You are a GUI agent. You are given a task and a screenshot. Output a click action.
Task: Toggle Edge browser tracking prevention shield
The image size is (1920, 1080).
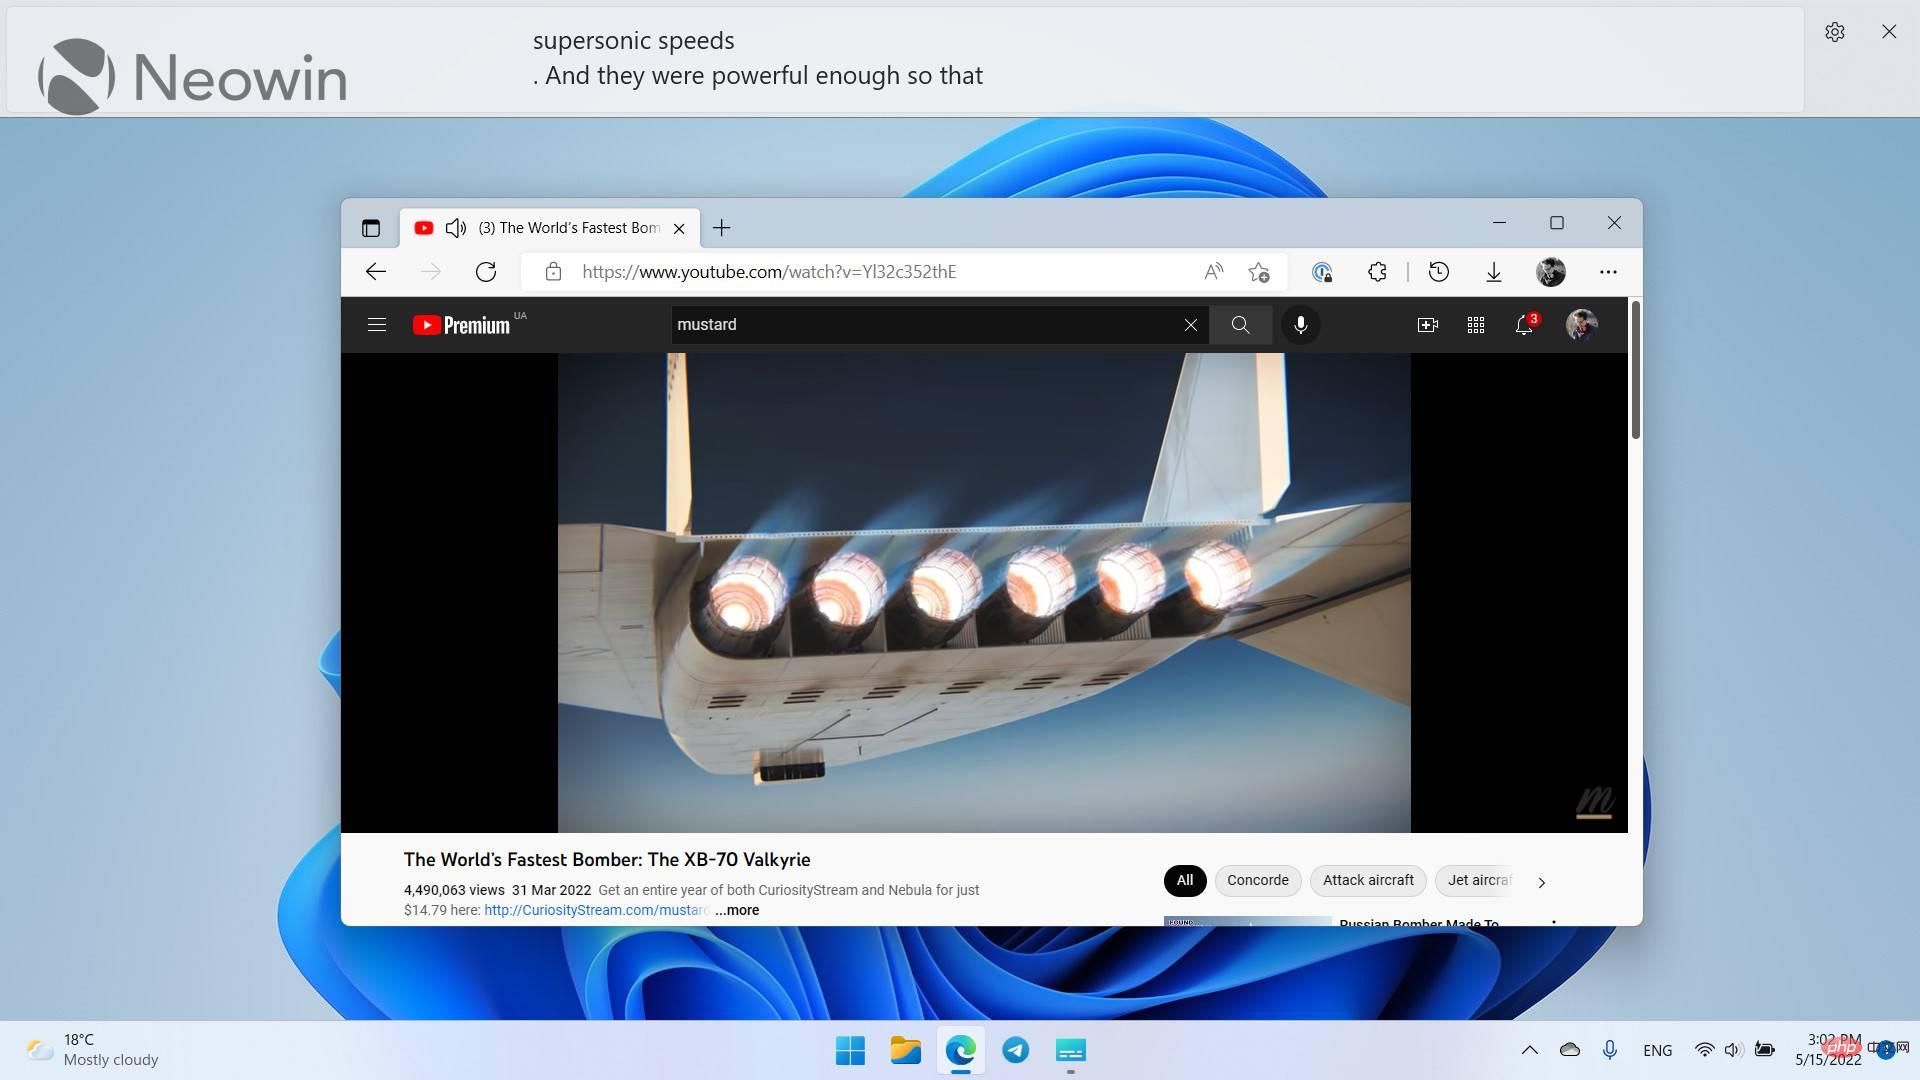pyautogui.click(x=1320, y=272)
